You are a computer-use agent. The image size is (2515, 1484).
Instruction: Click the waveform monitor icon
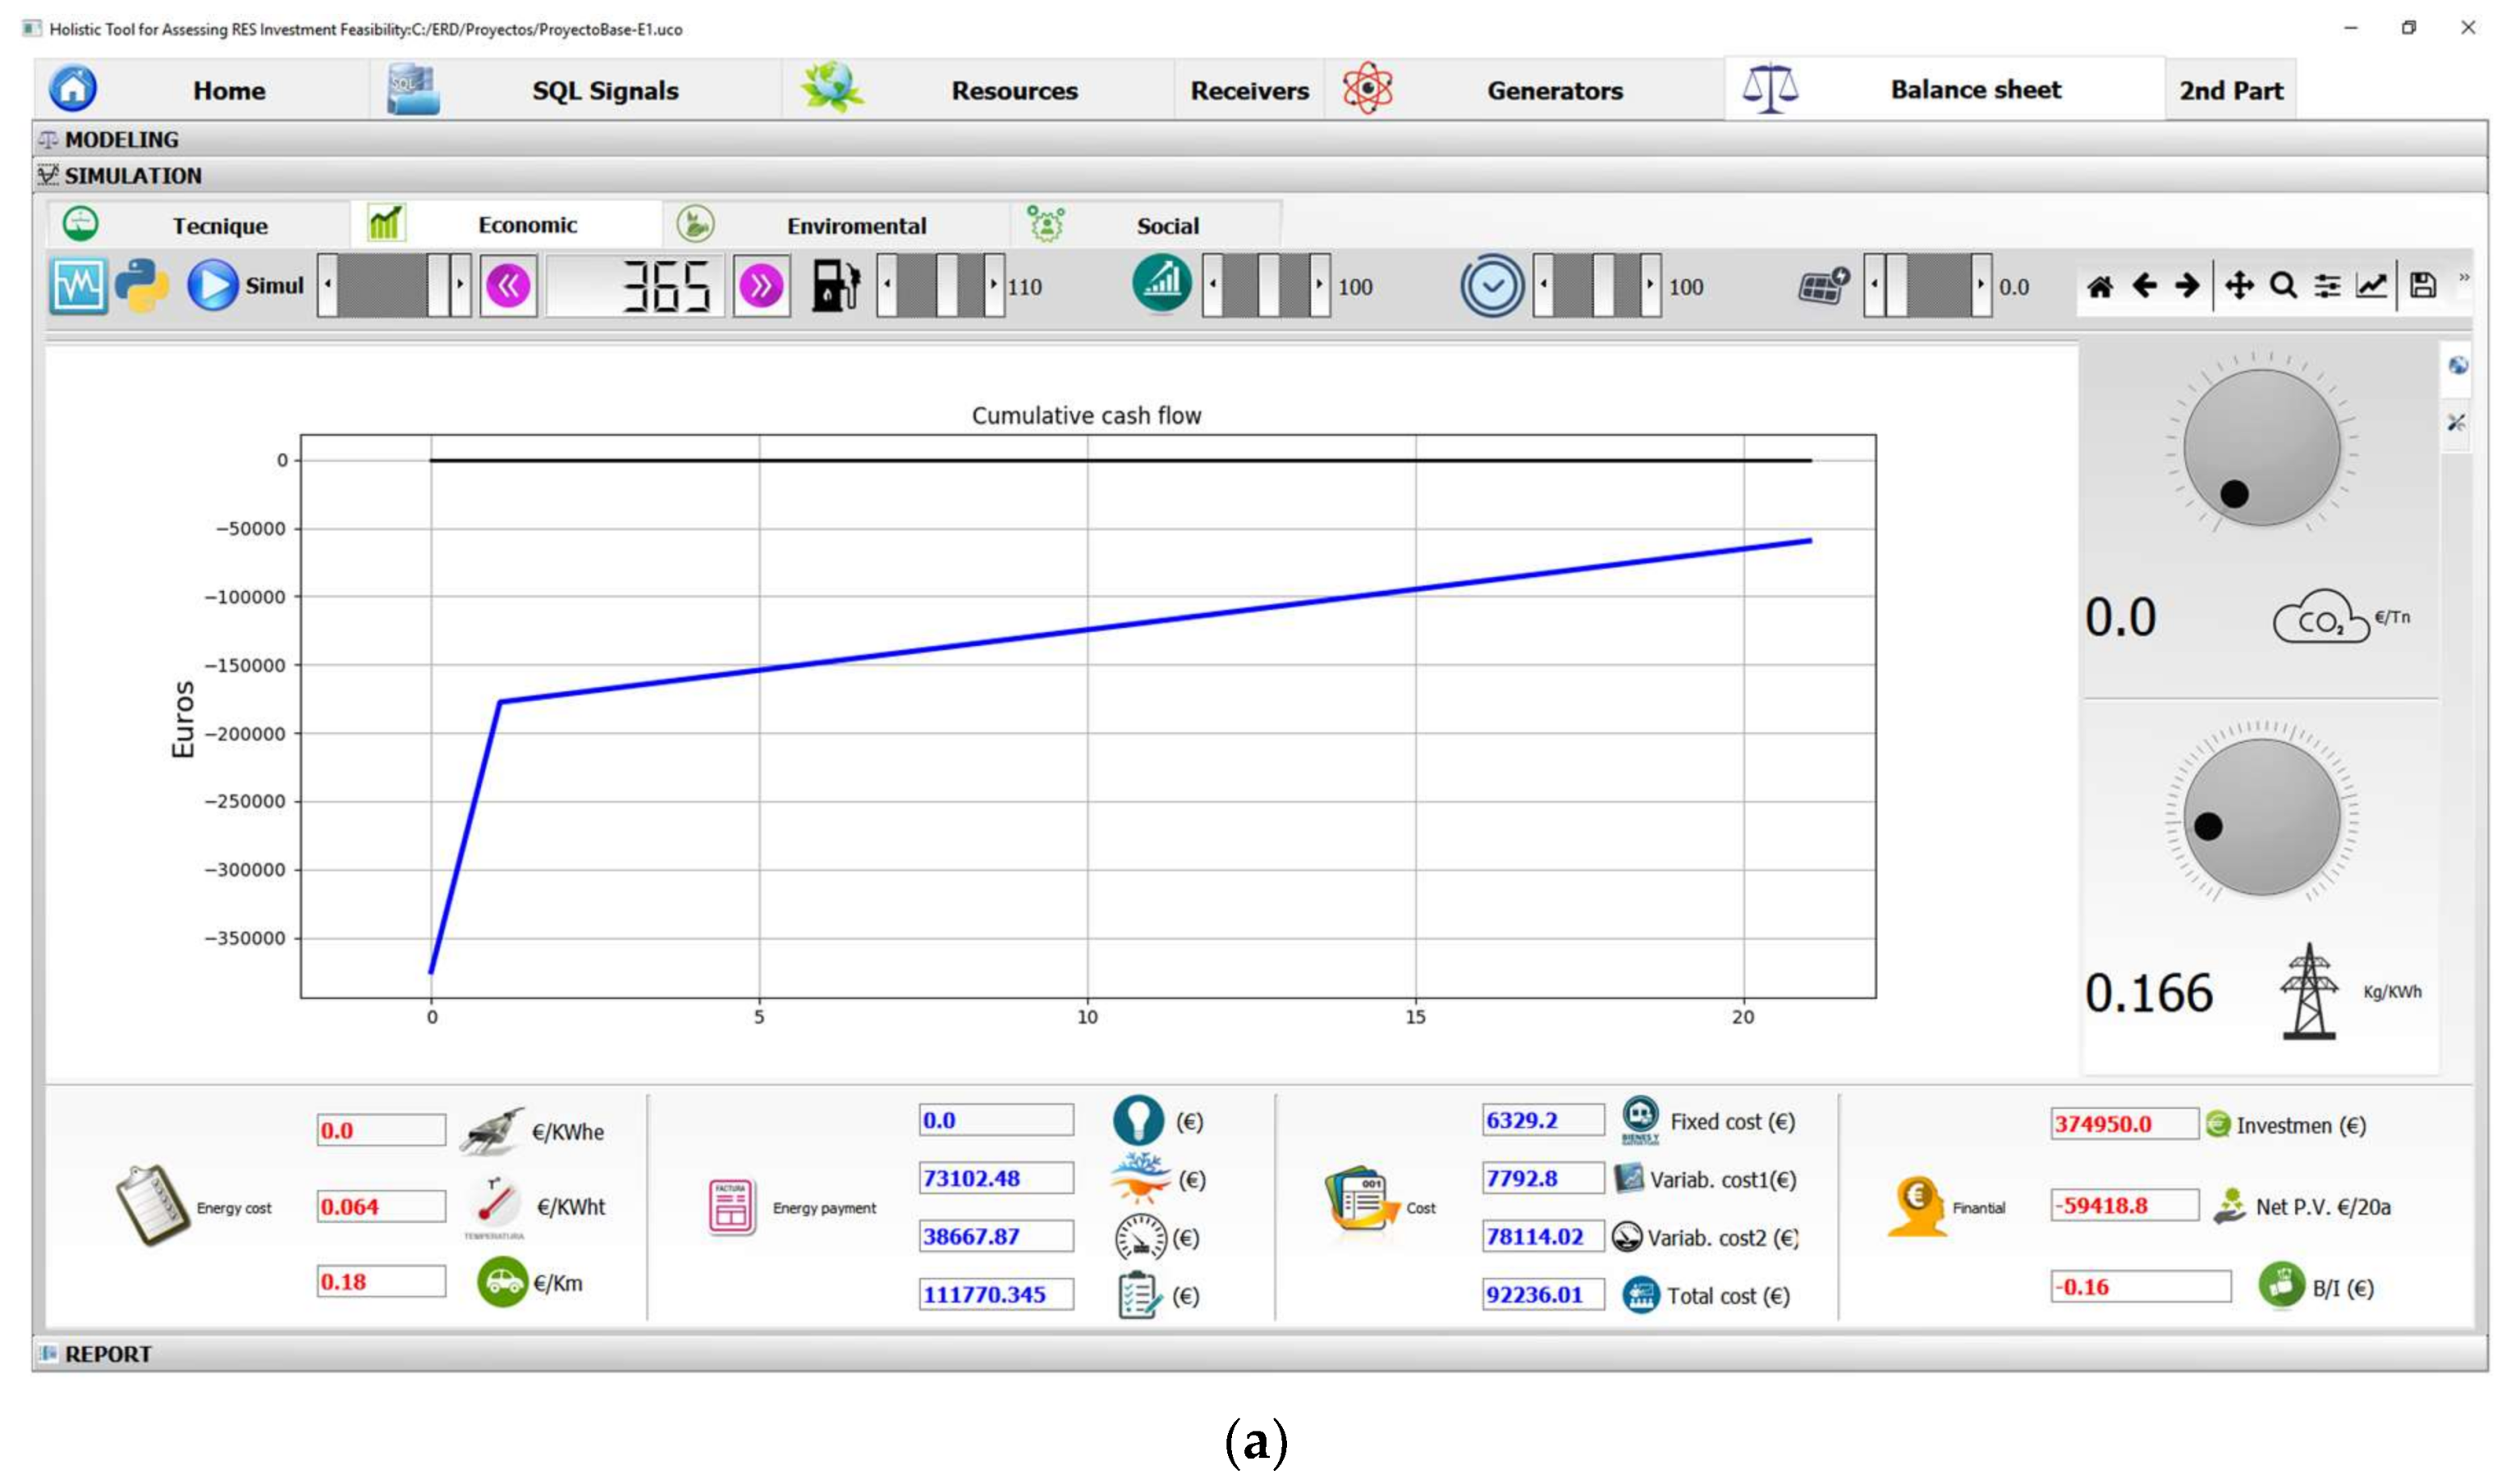coord(78,286)
